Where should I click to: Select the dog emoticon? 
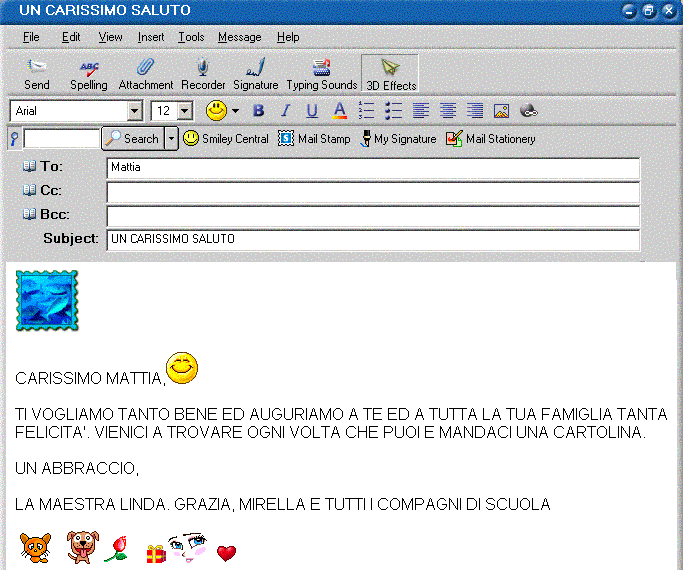(83, 547)
